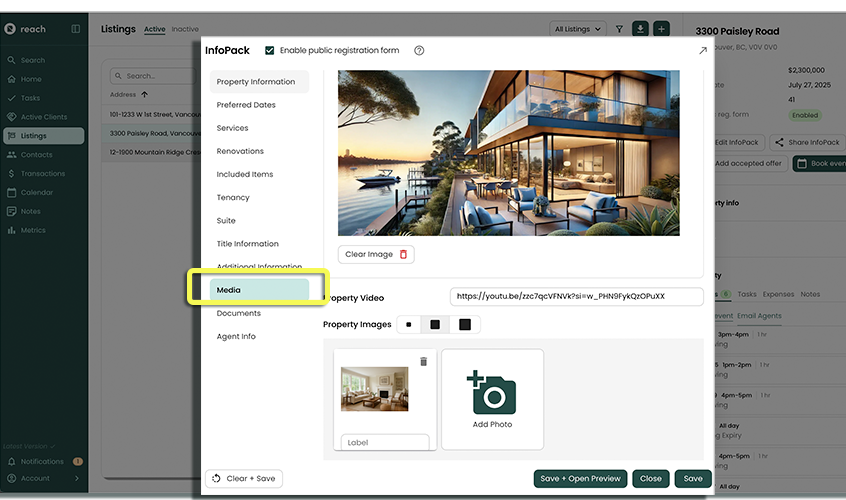Collapse the sidebar using the panel icon
Viewport: 846px width, 500px height.
(76, 29)
